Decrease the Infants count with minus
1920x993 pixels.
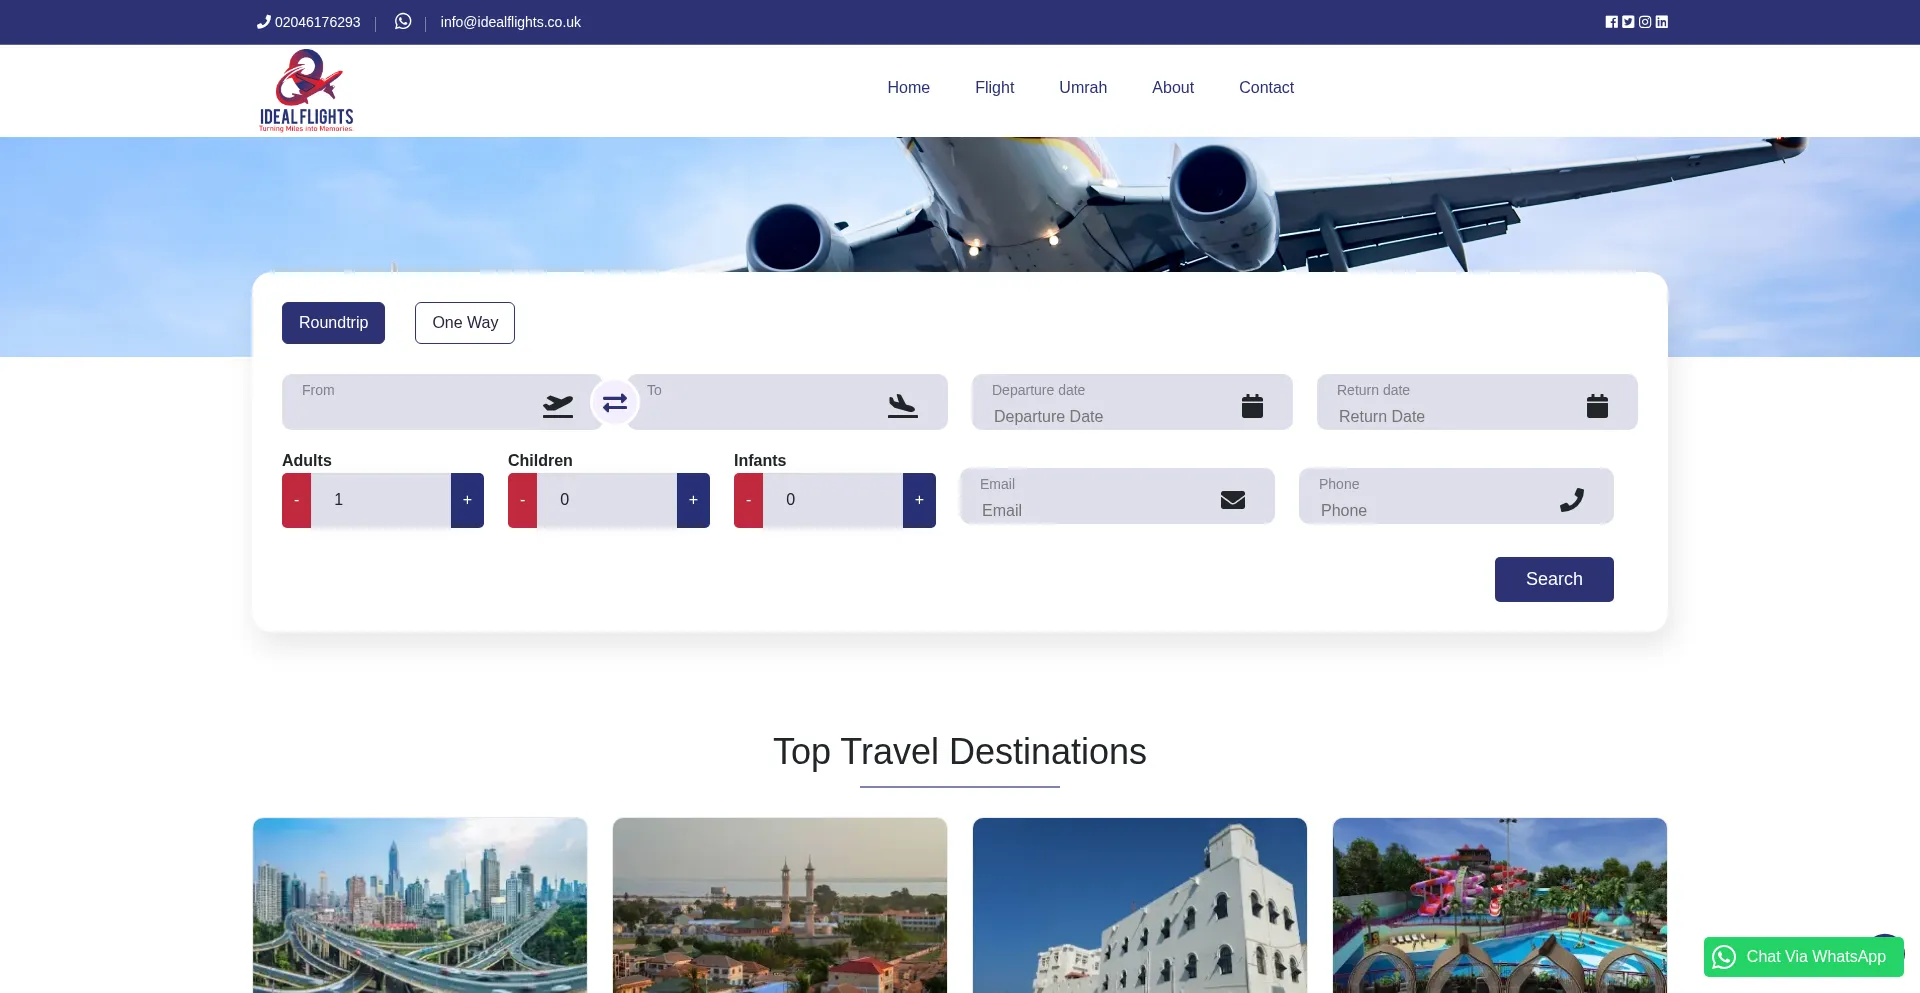[748, 500]
